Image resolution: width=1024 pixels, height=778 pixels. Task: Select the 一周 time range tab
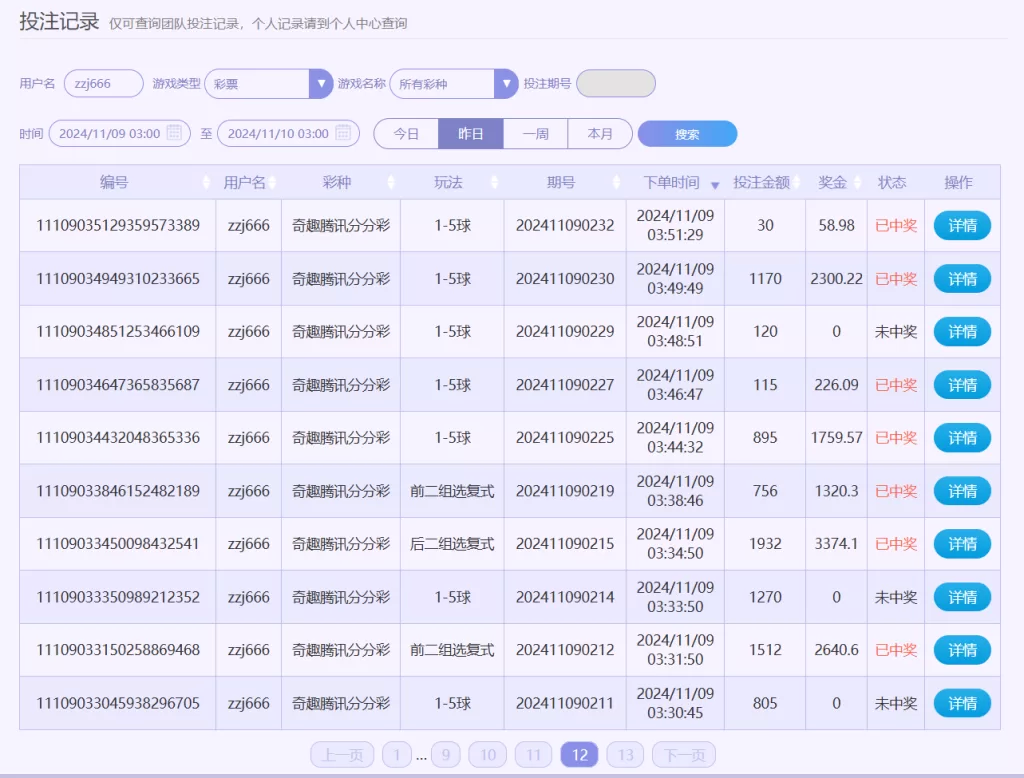point(536,134)
